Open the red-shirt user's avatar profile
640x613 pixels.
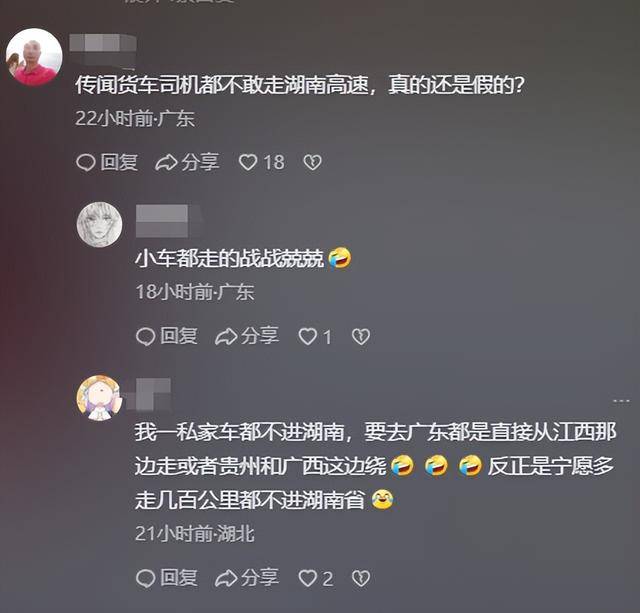click(x=34, y=57)
